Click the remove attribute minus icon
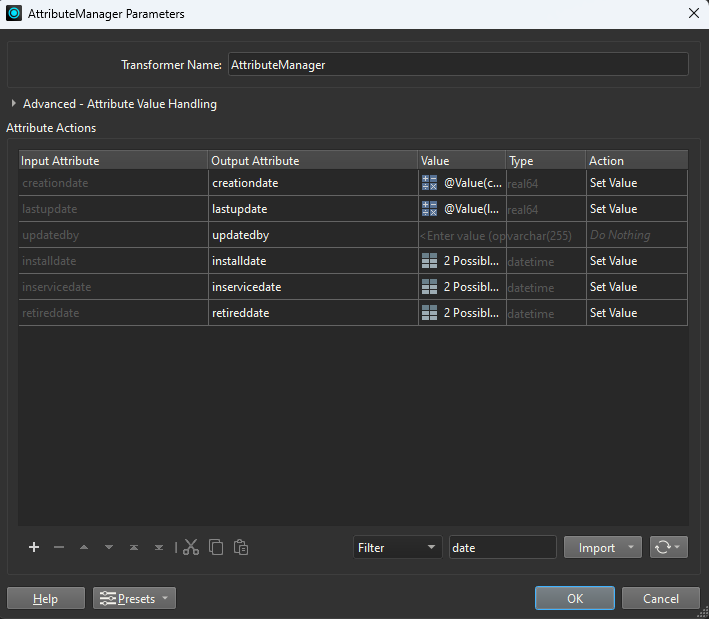This screenshot has height=619, width=709. coord(59,547)
